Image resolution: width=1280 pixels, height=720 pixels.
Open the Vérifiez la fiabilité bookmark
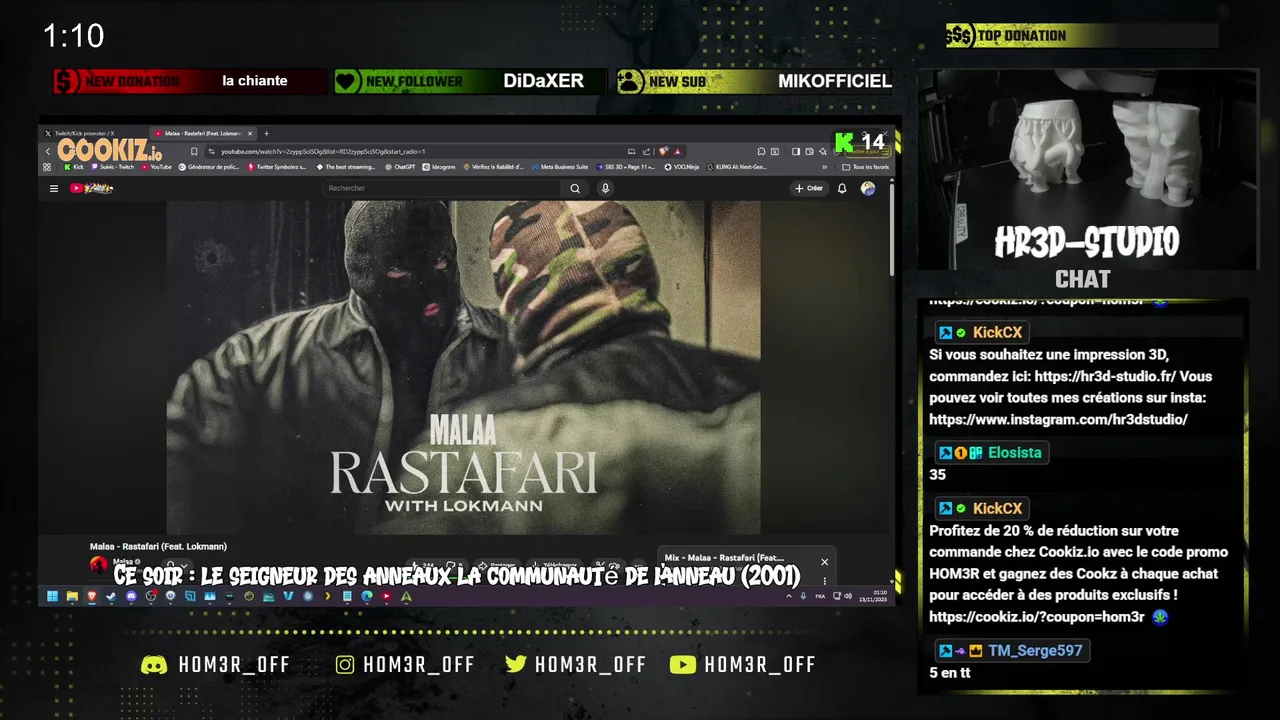[495, 167]
